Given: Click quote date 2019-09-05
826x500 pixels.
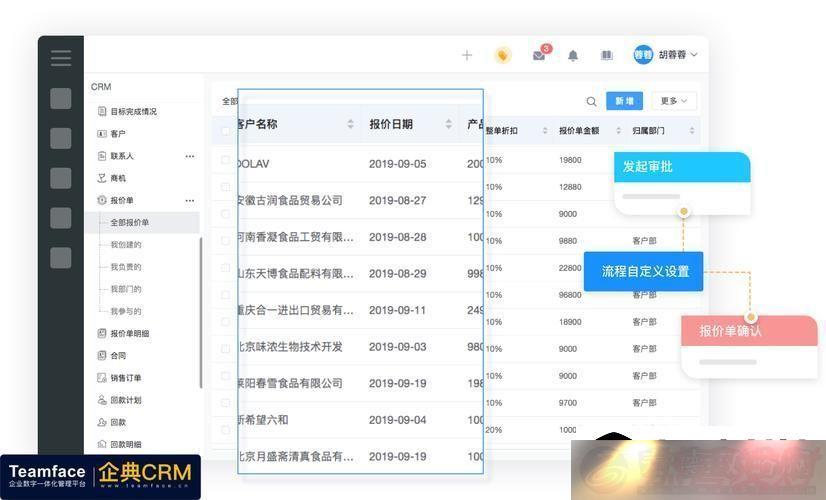Looking at the screenshot, I should (397, 164).
